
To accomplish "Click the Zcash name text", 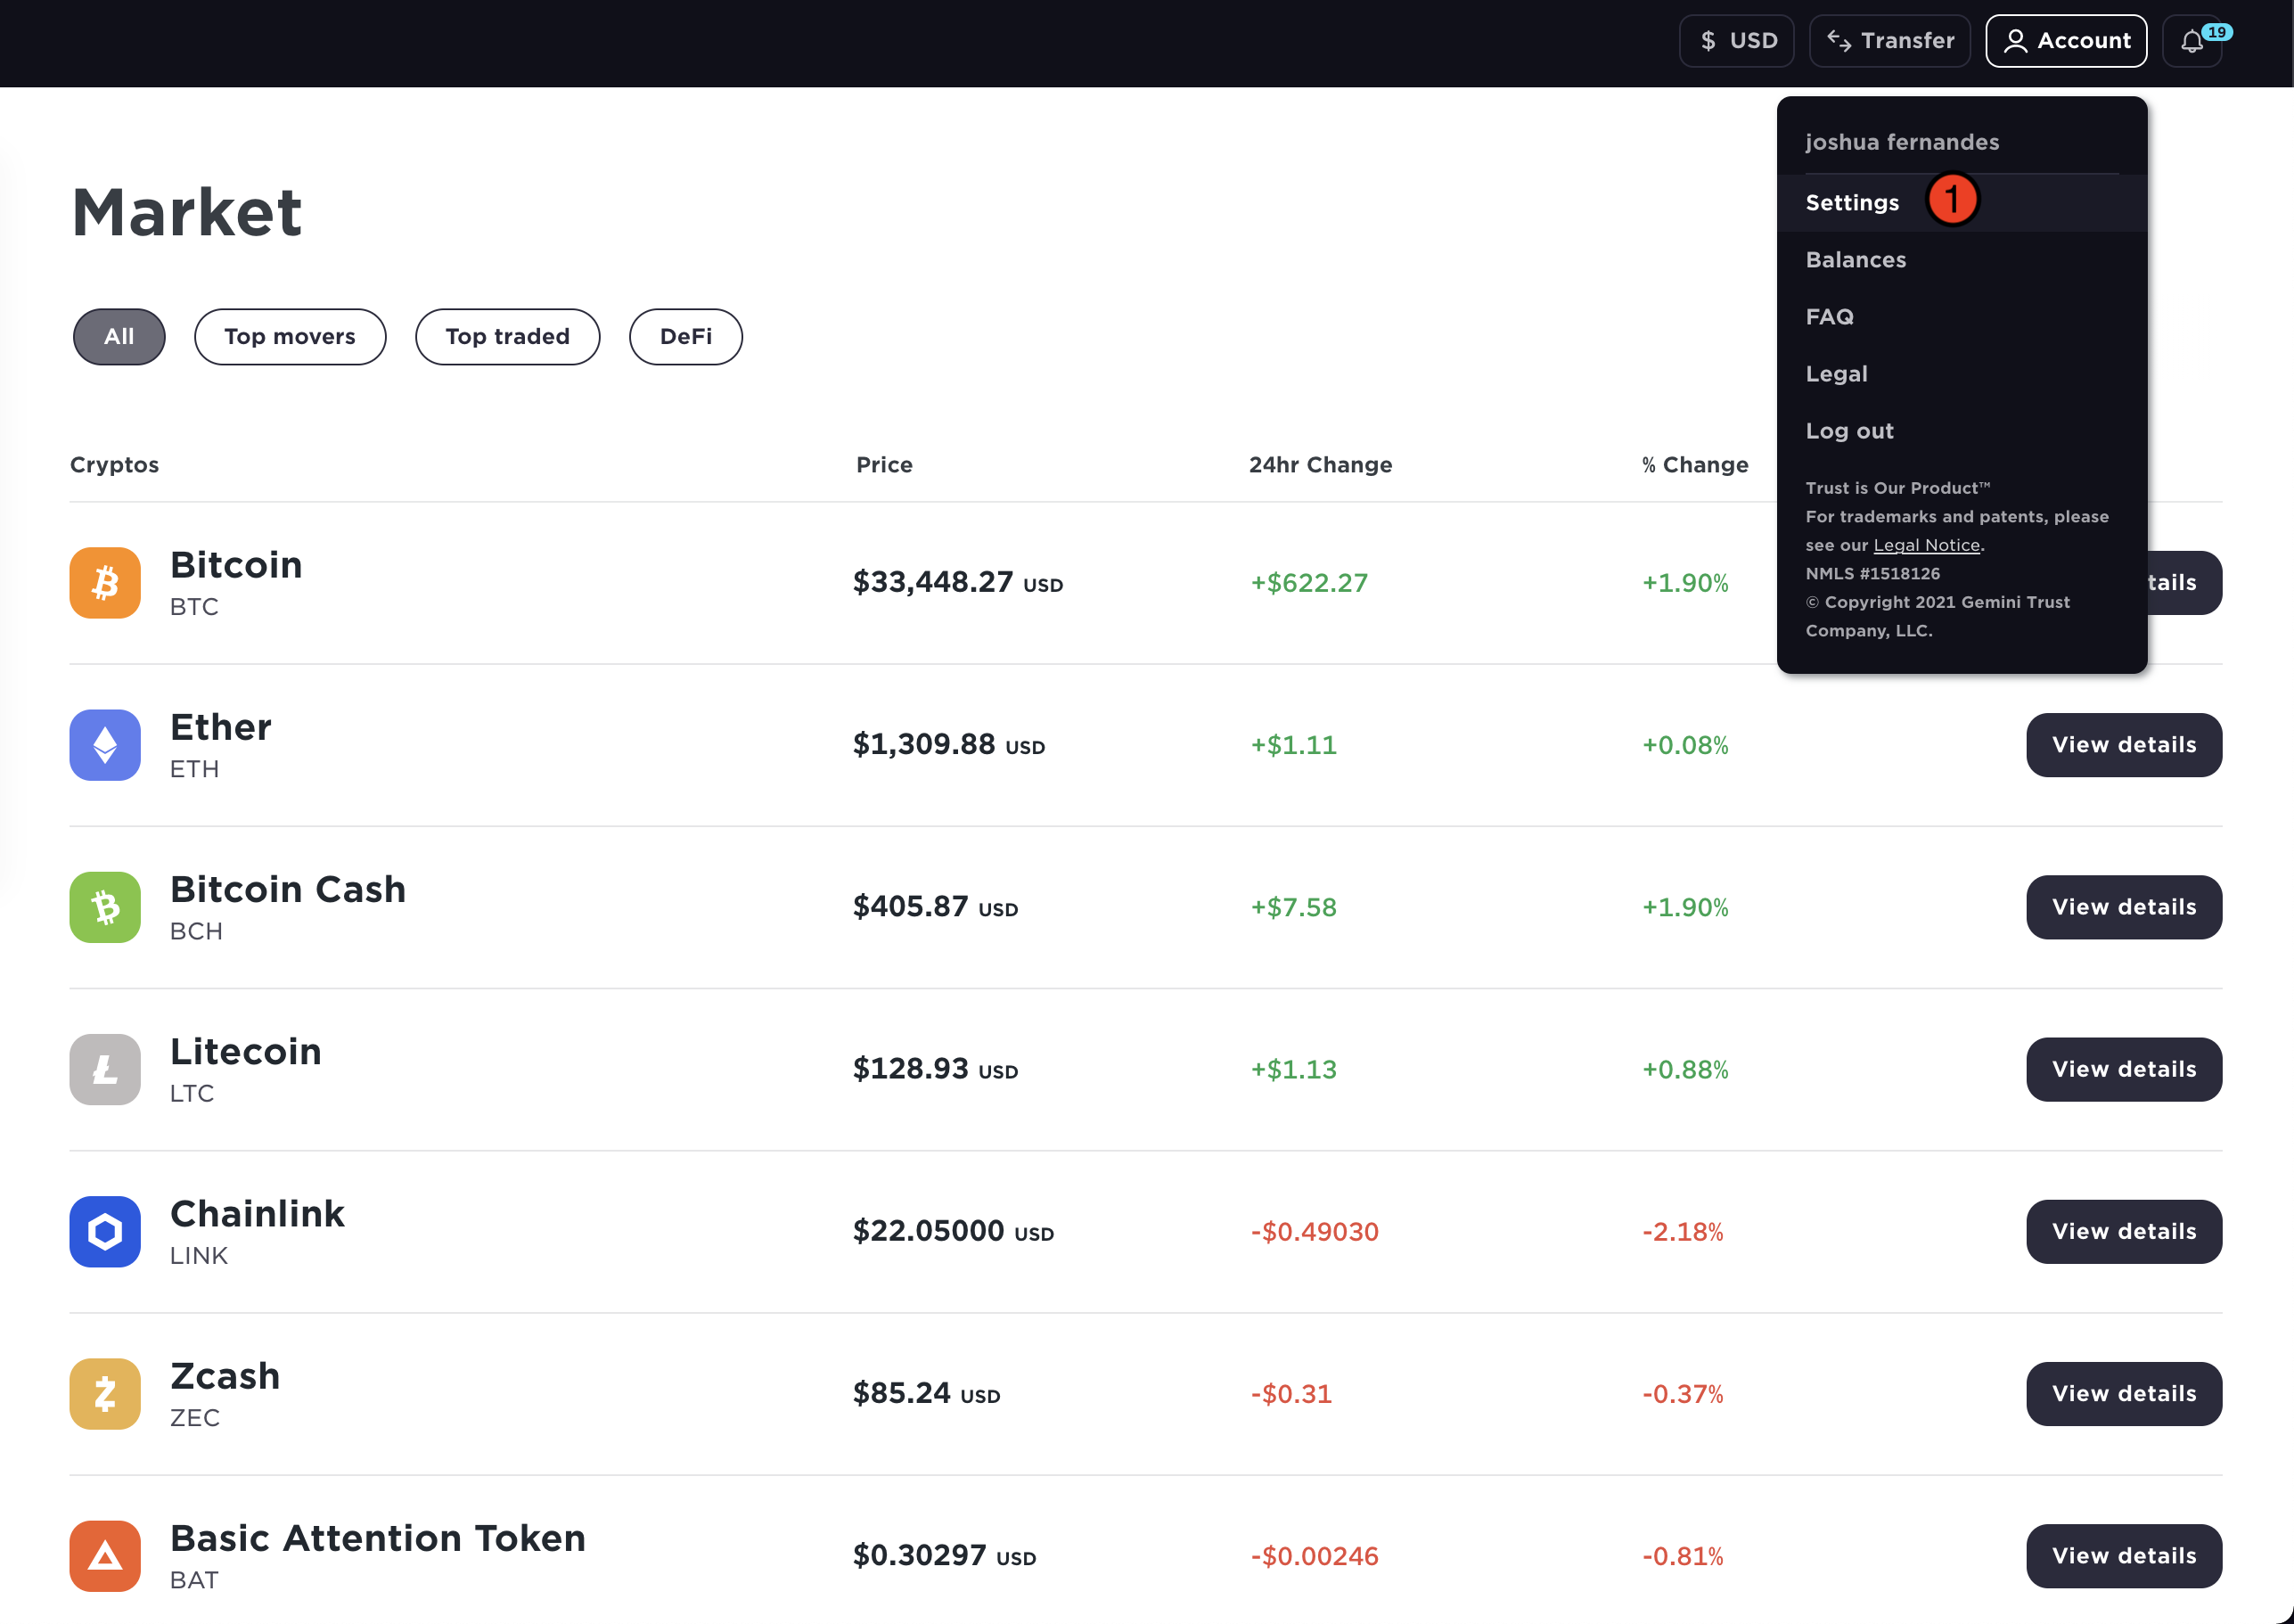I will point(225,1376).
